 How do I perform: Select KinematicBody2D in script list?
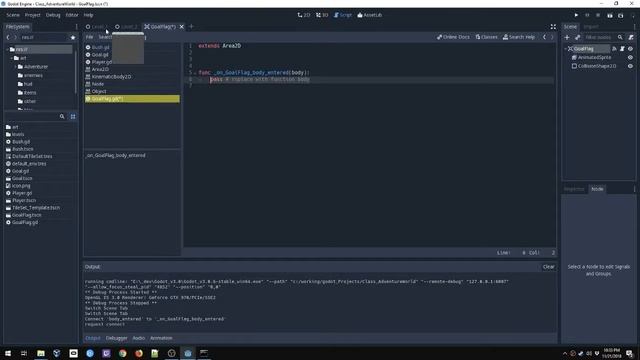(132, 77)
